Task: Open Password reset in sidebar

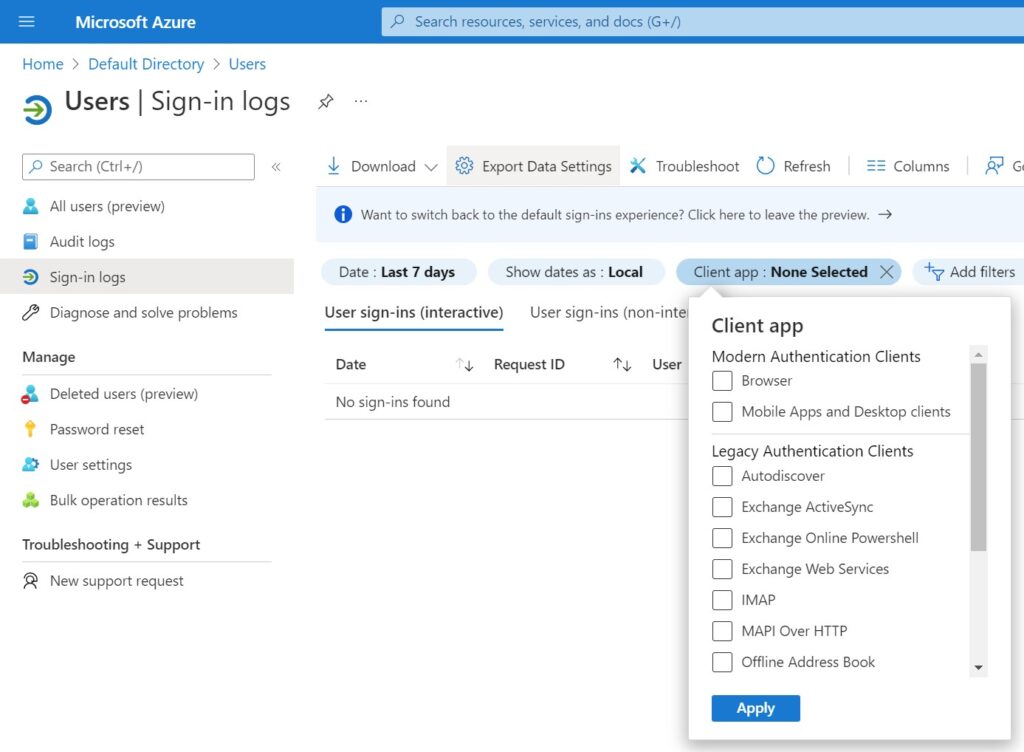Action: click(97, 429)
